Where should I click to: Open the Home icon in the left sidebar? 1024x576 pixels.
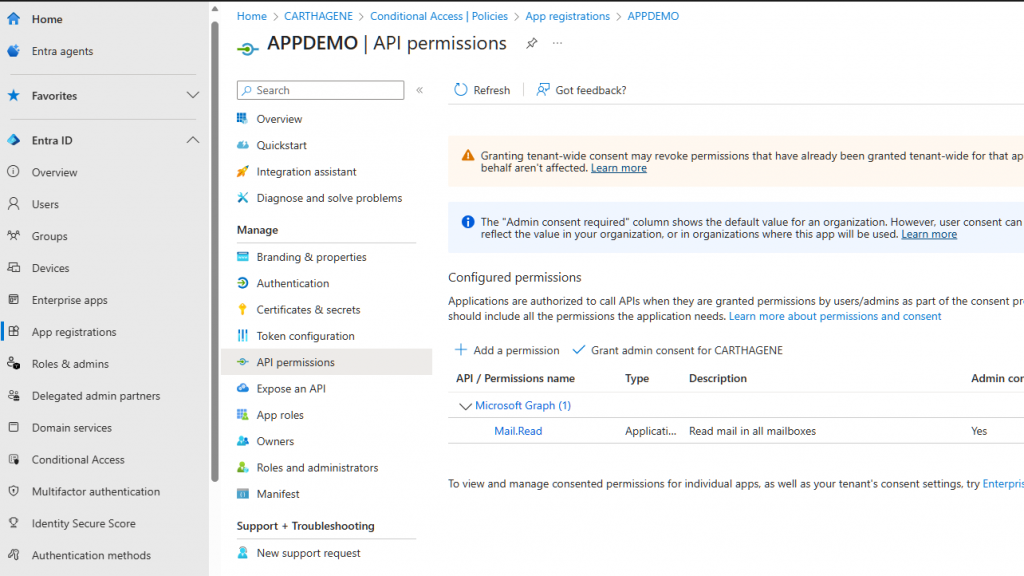pos(12,18)
